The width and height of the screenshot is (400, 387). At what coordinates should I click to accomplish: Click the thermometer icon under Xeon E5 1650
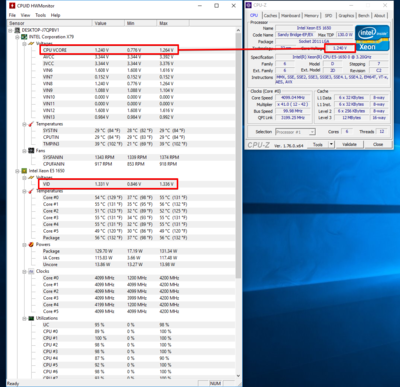point(31,191)
